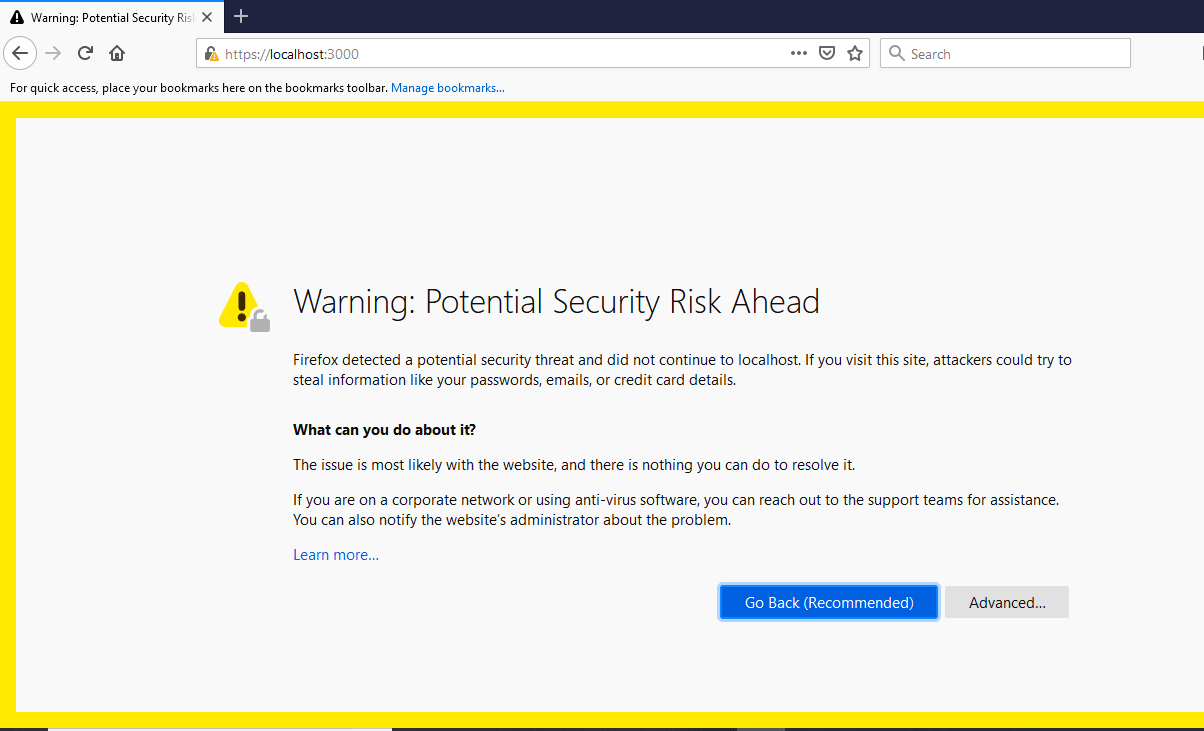Image resolution: width=1204 pixels, height=731 pixels.
Task: Go to the Home page icon
Action: (117, 53)
